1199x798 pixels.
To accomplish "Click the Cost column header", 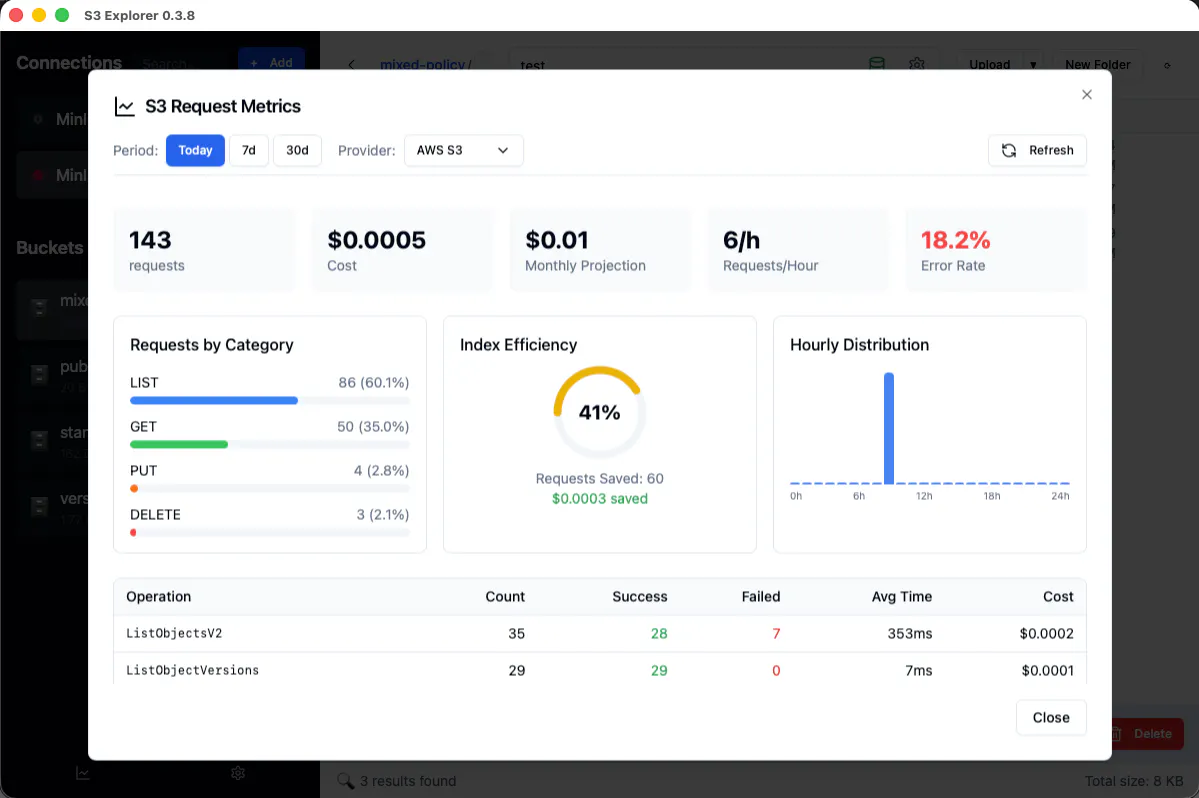I will coord(1058,597).
